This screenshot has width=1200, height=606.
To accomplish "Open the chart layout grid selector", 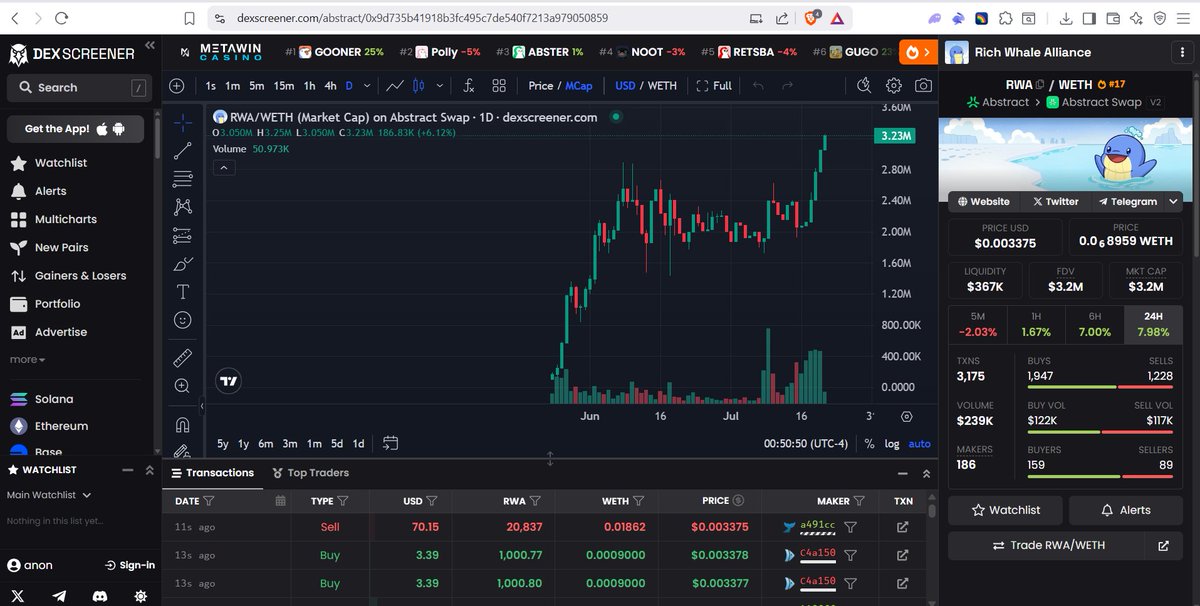I will [x=499, y=86].
